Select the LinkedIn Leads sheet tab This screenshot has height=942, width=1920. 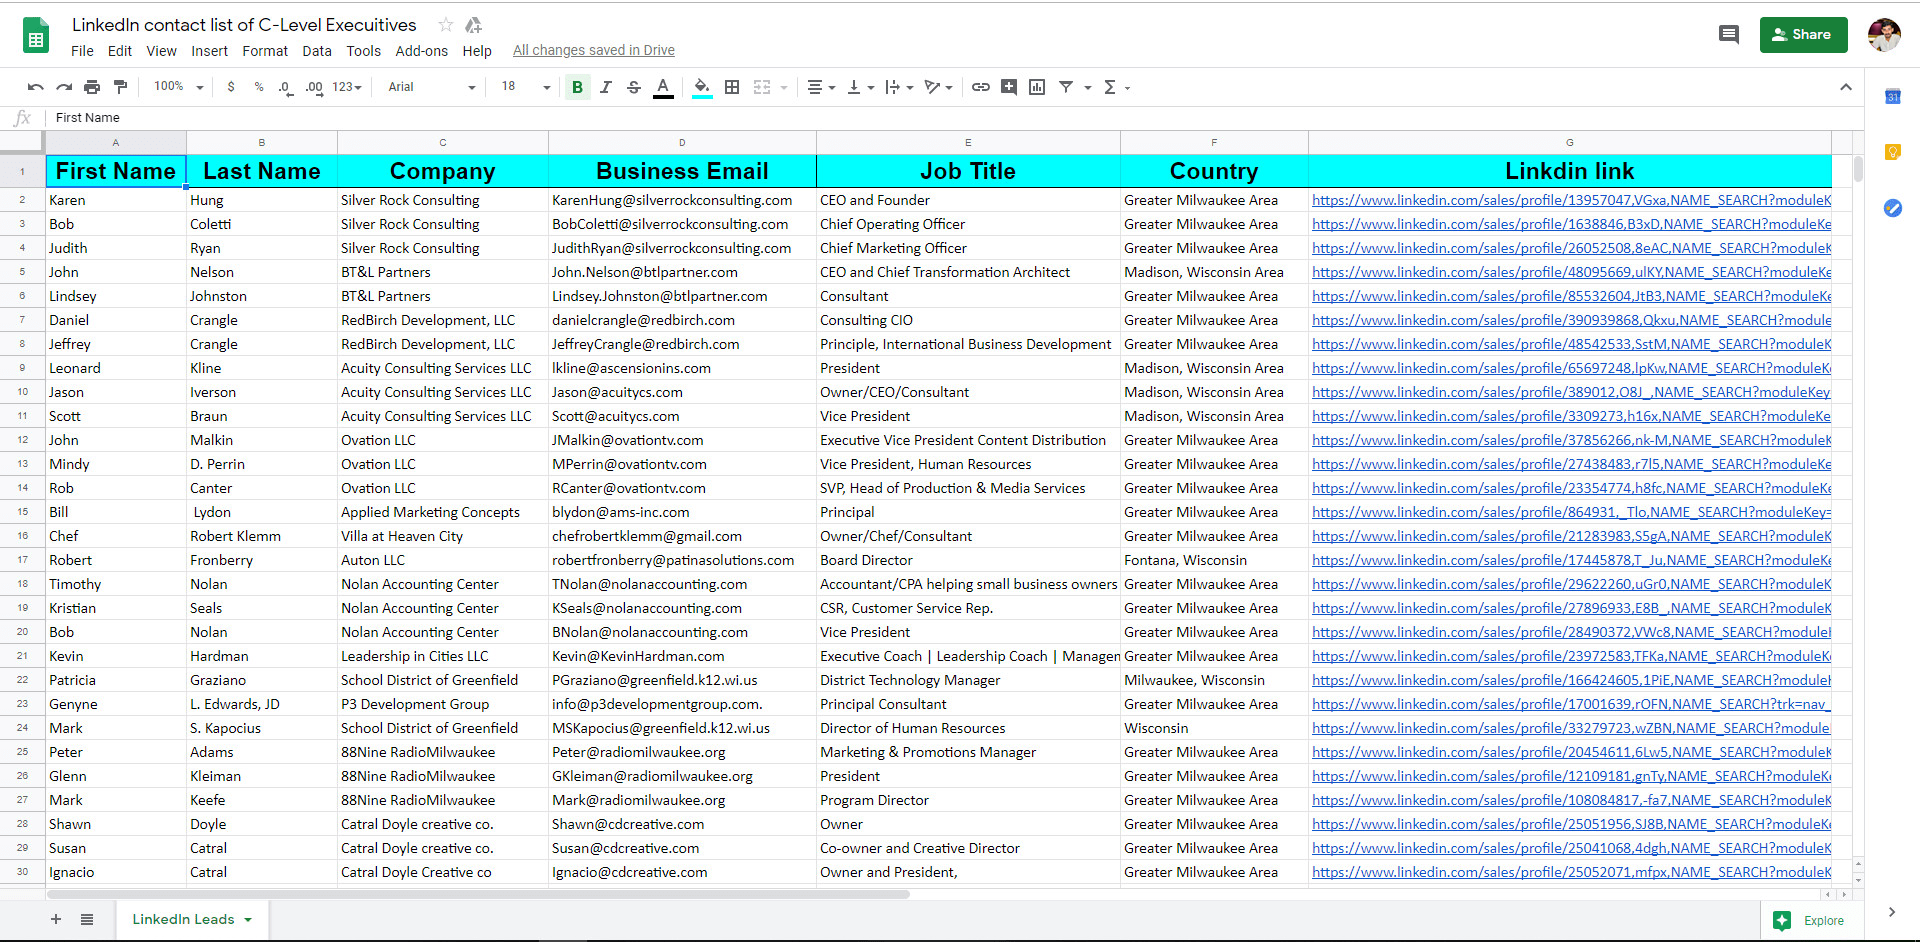pyautogui.click(x=192, y=920)
